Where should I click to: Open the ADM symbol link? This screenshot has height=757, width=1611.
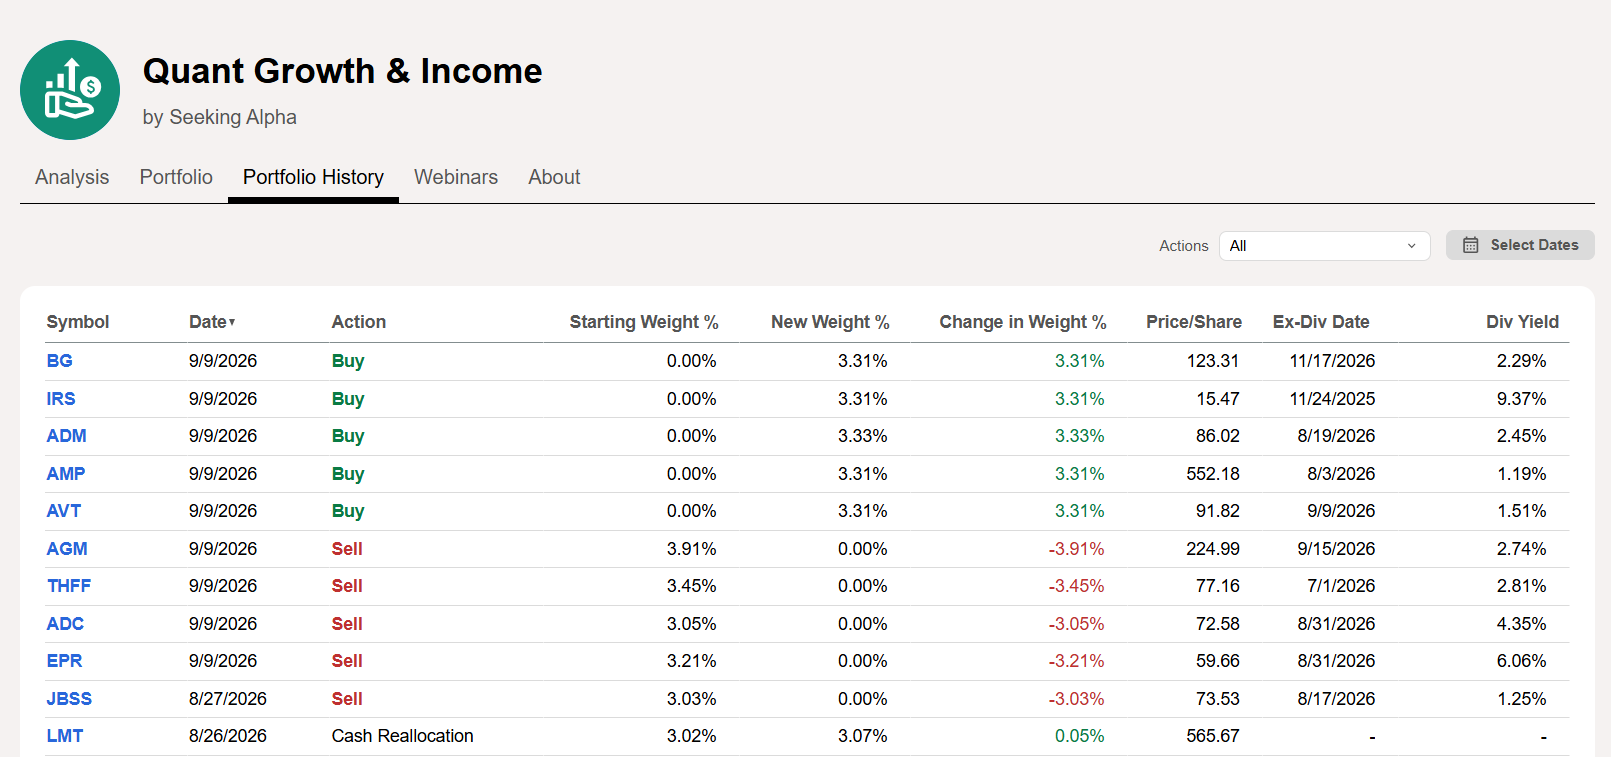[x=66, y=436]
